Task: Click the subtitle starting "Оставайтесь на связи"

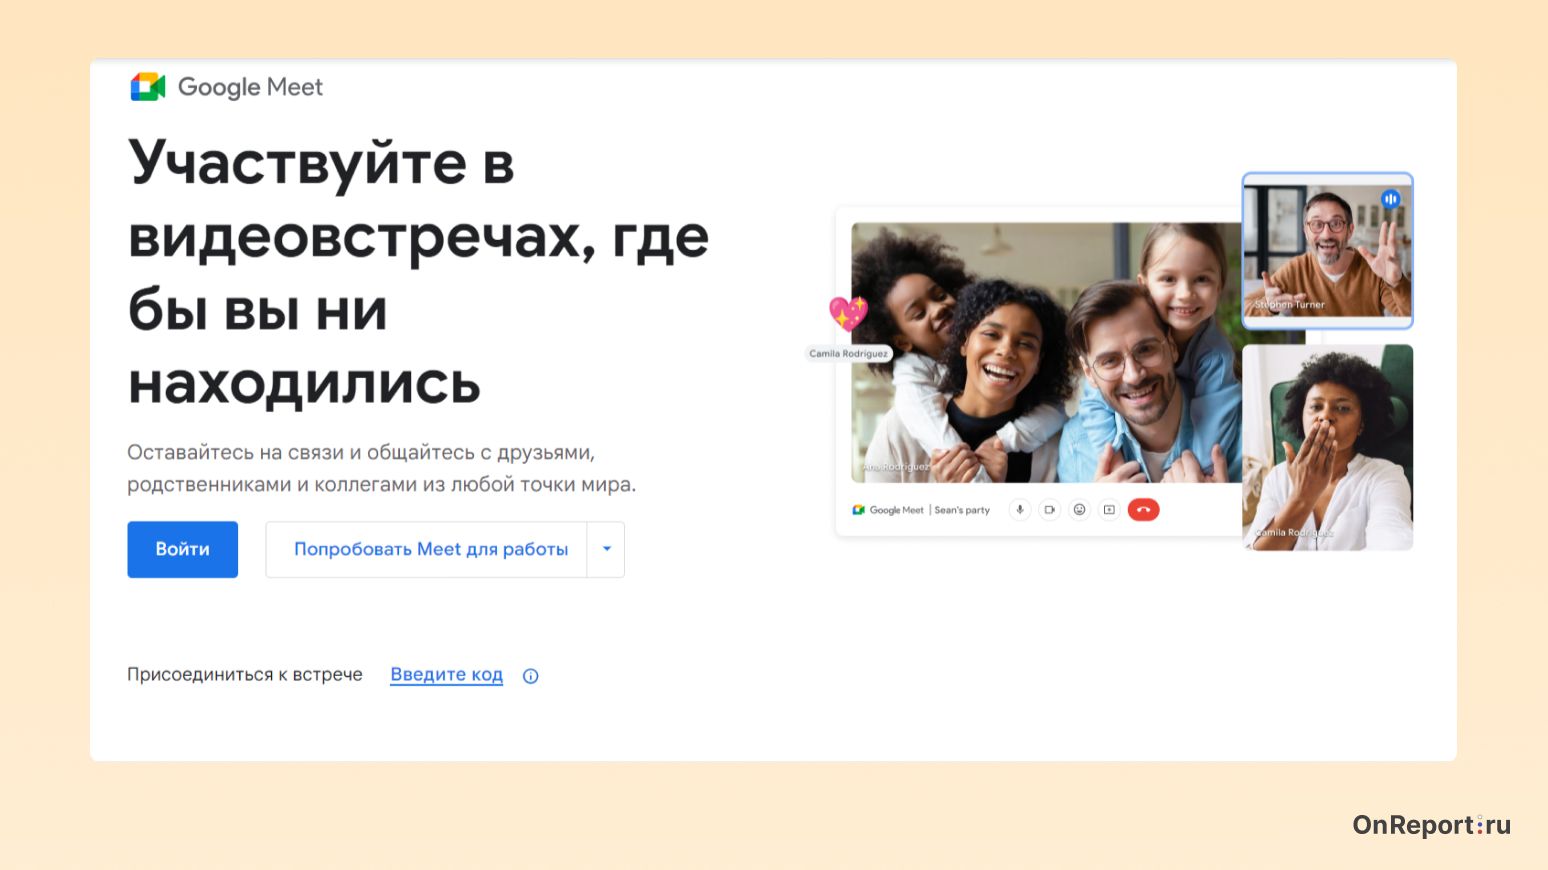Action: pyautogui.click(x=381, y=468)
